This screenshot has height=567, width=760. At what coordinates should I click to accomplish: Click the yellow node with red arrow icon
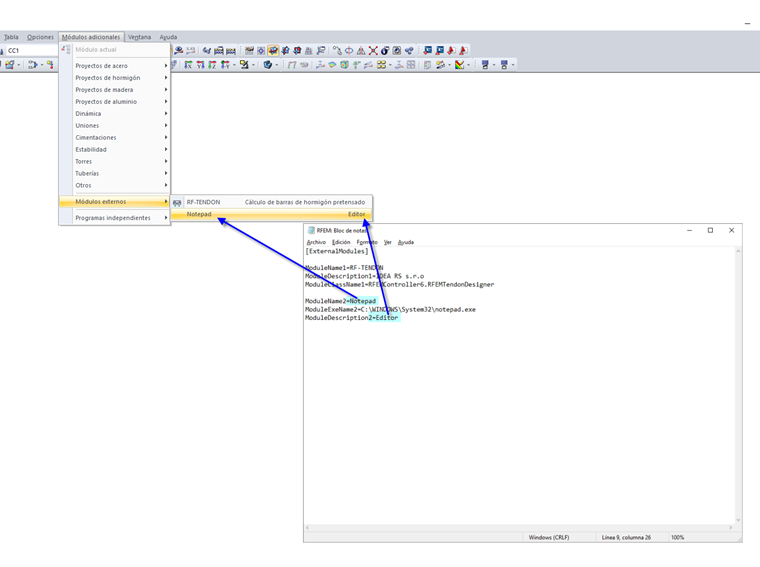[50, 64]
